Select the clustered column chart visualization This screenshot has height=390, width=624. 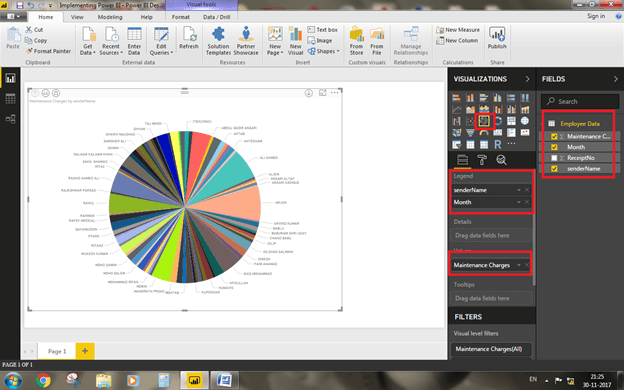click(x=497, y=98)
